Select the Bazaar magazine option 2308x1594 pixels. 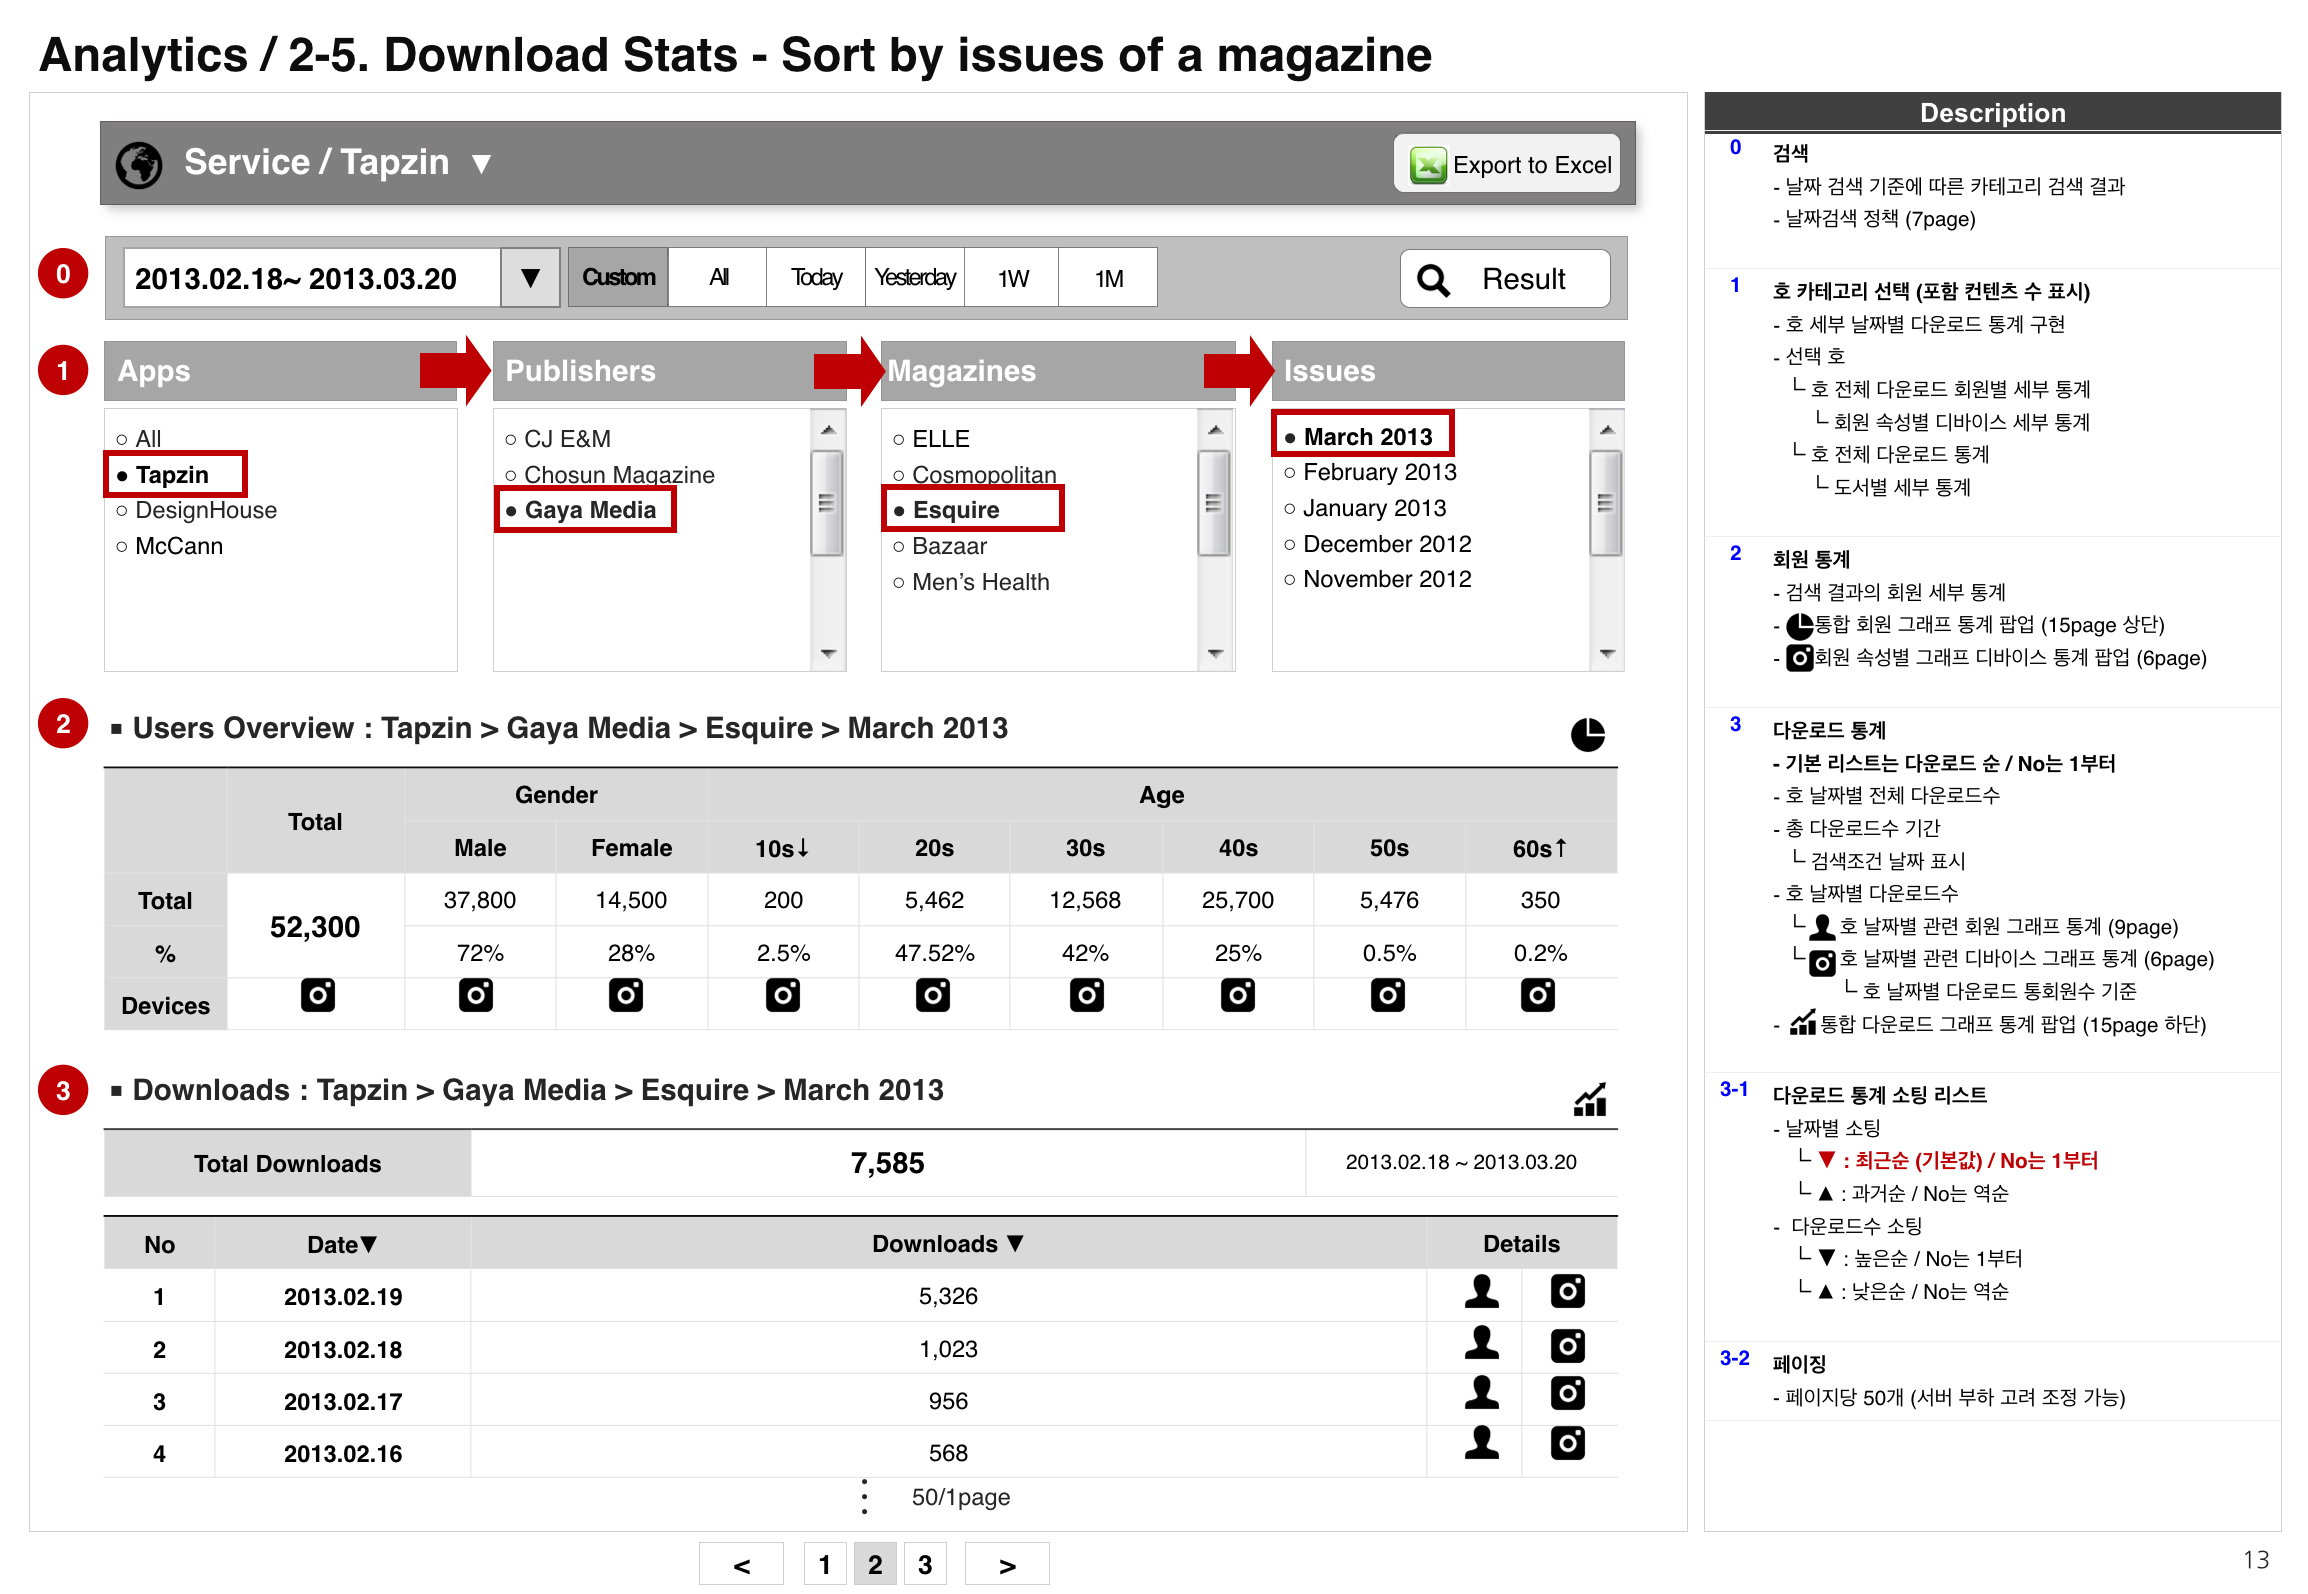[x=940, y=547]
